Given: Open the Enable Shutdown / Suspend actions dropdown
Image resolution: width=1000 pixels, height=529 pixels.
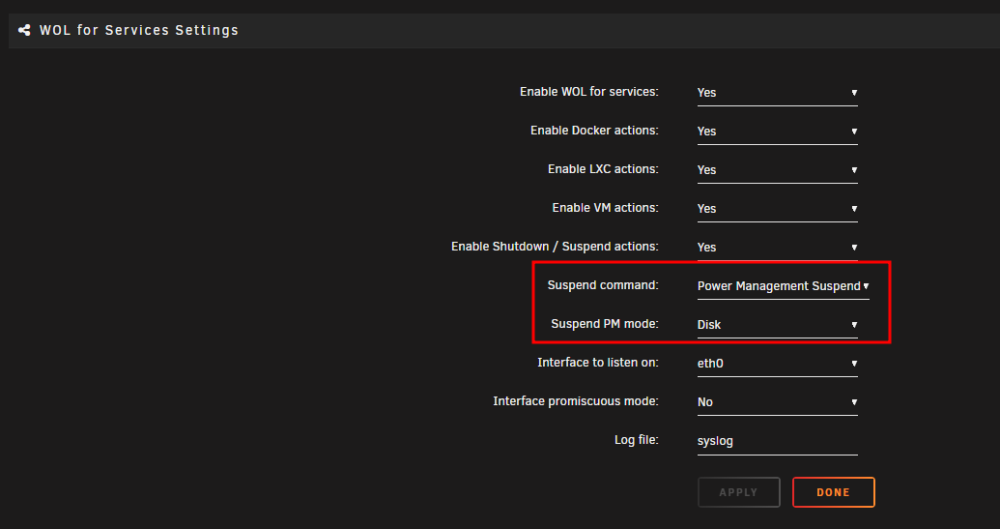Looking at the screenshot, I should 777,248.
